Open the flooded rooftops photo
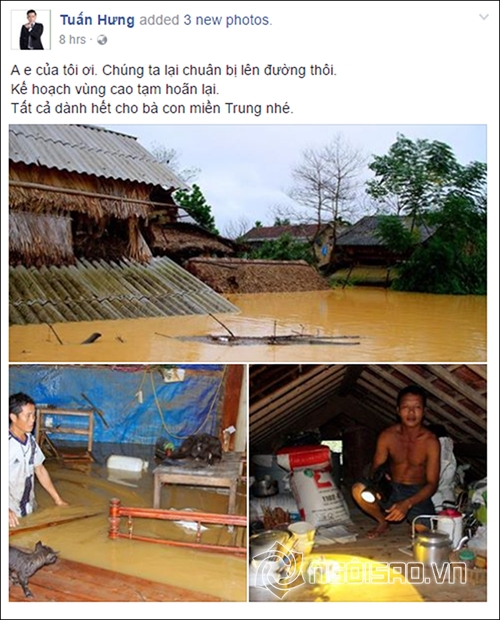Viewport: 500px width, 620px height. (248, 243)
